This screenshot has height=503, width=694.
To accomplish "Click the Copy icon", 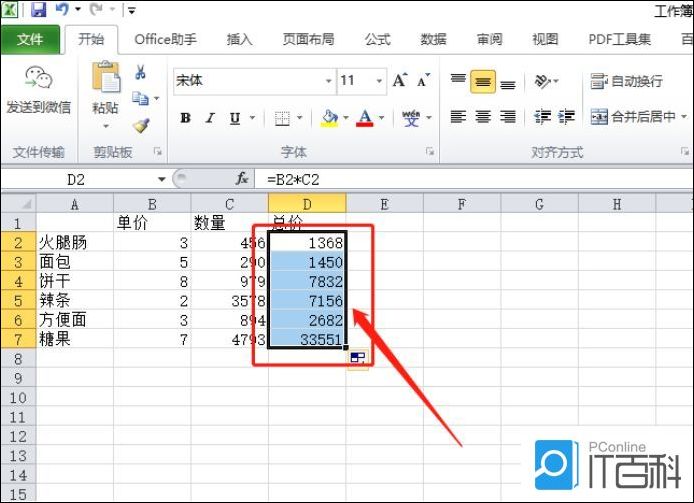I will click(x=140, y=98).
